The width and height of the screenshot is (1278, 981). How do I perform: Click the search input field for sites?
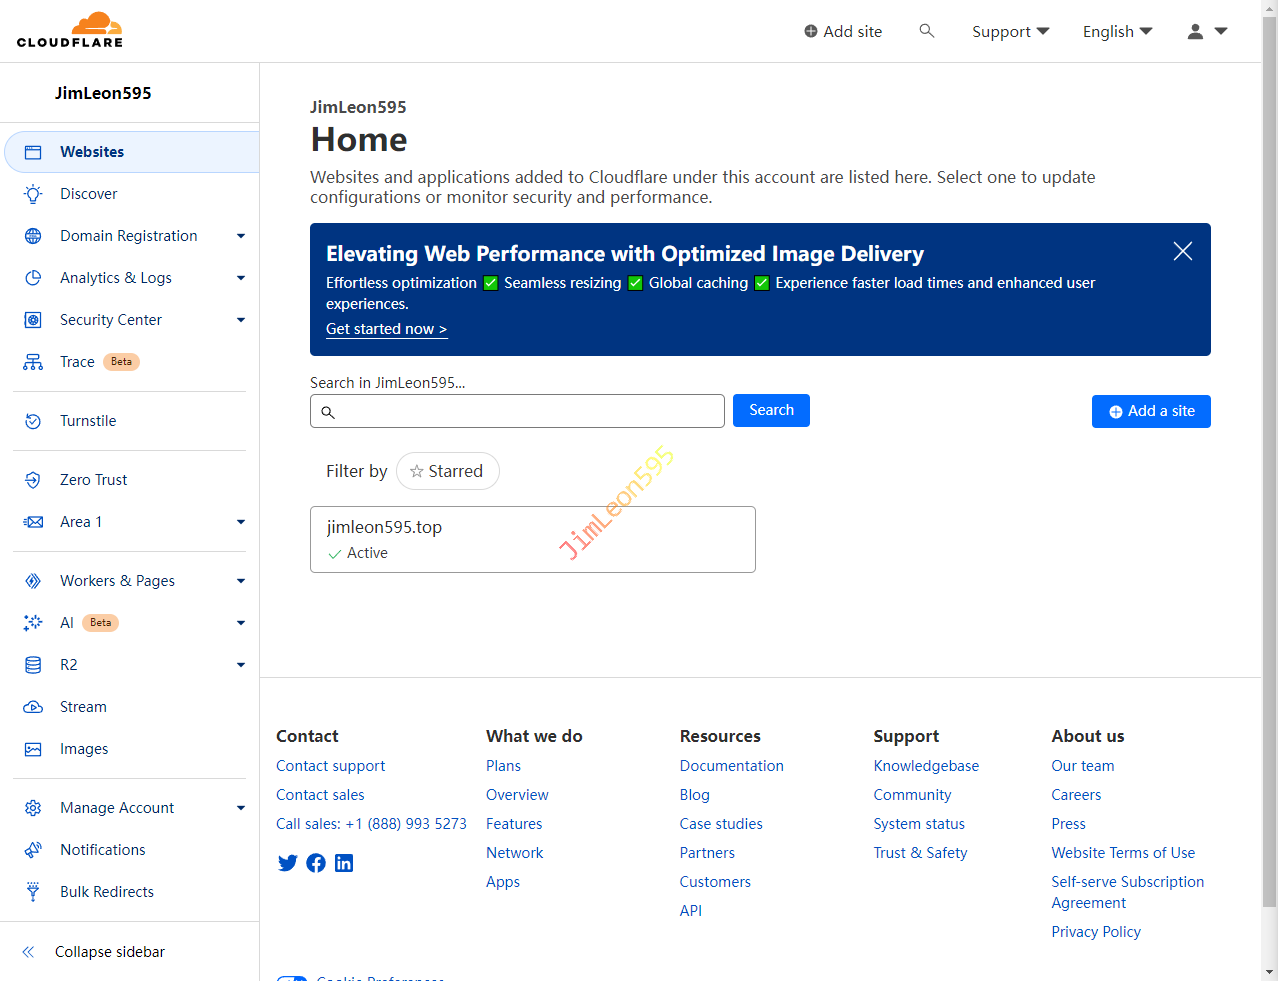pyautogui.click(x=517, y=411)
